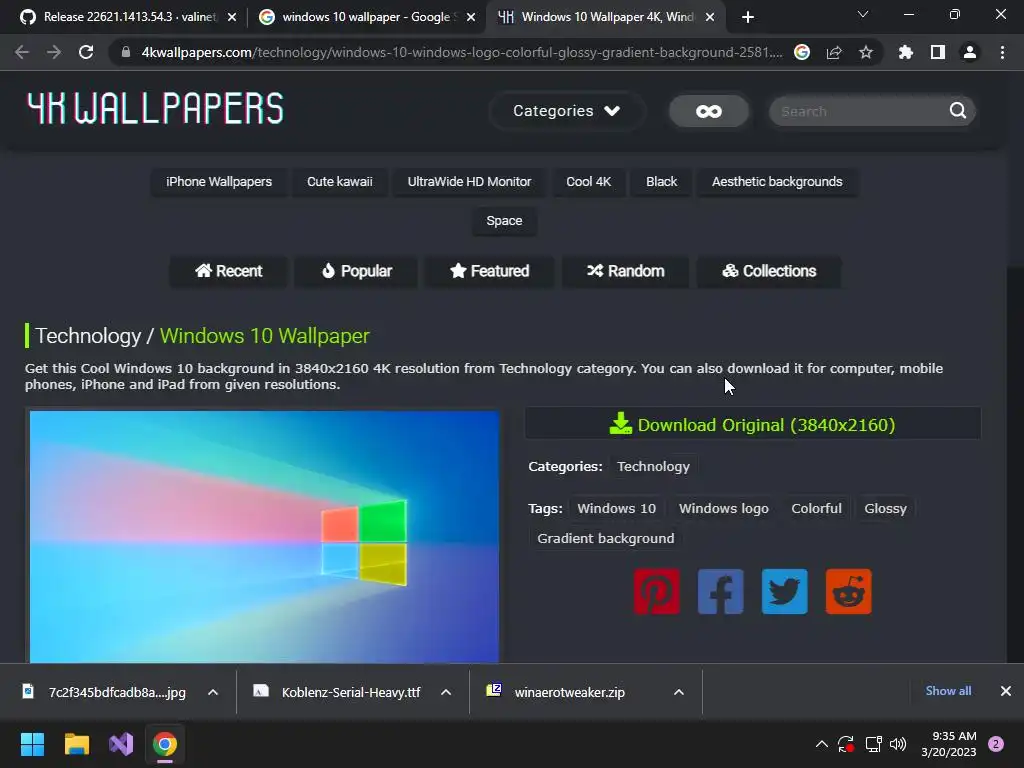Open notification center badge
Viewport: 1024px width, 768px height.
[x=996, y=744]
